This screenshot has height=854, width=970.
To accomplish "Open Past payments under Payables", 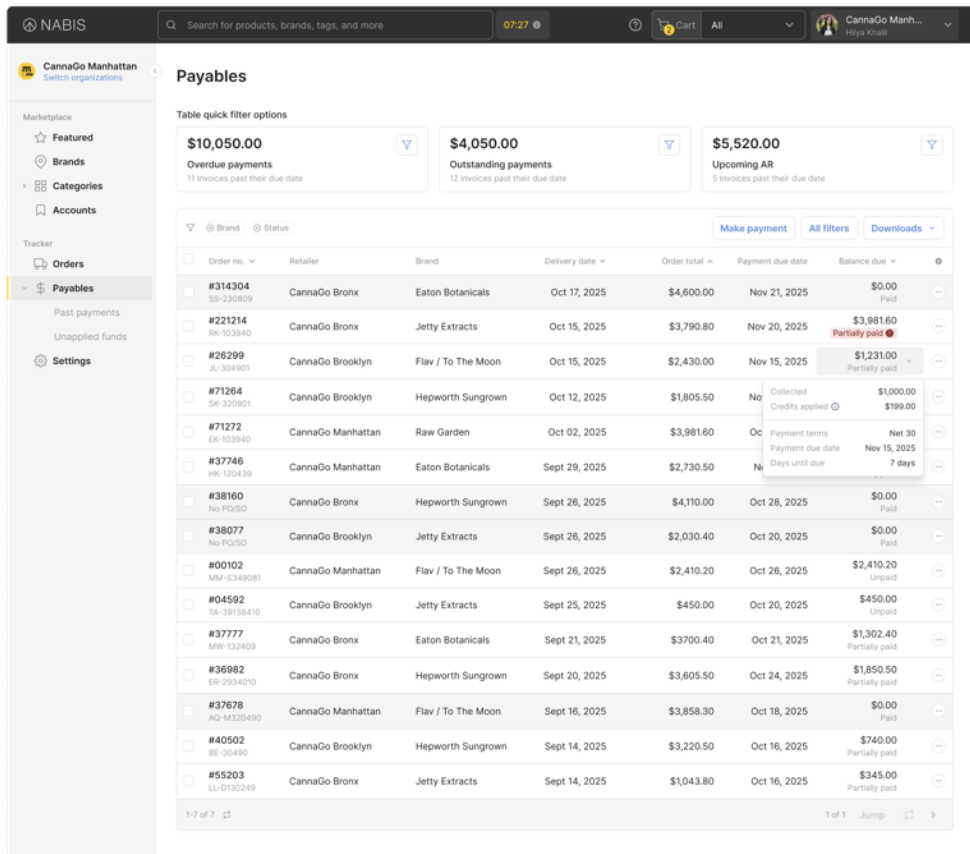I will pyautogui.click(x=87, y=313).
